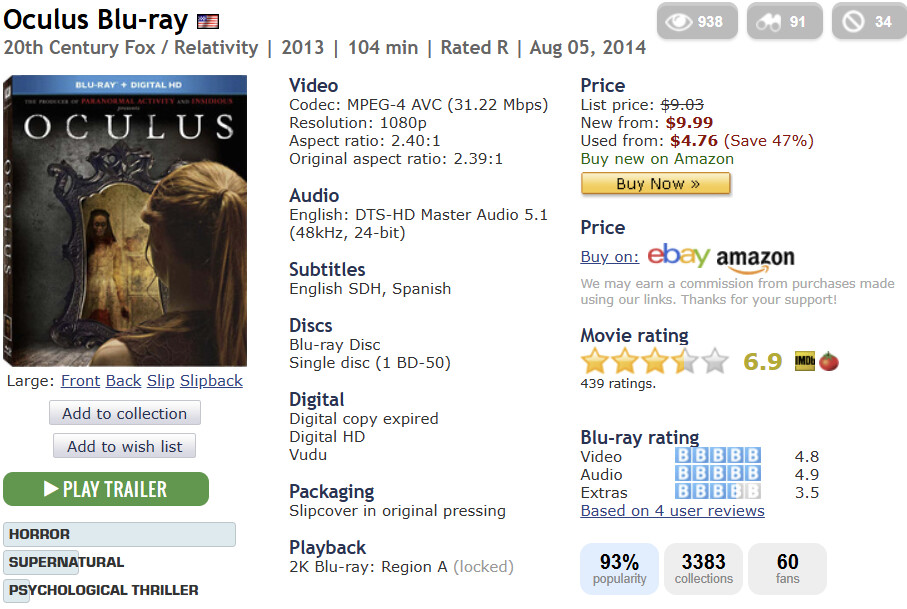Click the Oculus Blu-ray cover thumbnail
The height and width of the screenshot is (609, 907).
[x=125, y=220]
